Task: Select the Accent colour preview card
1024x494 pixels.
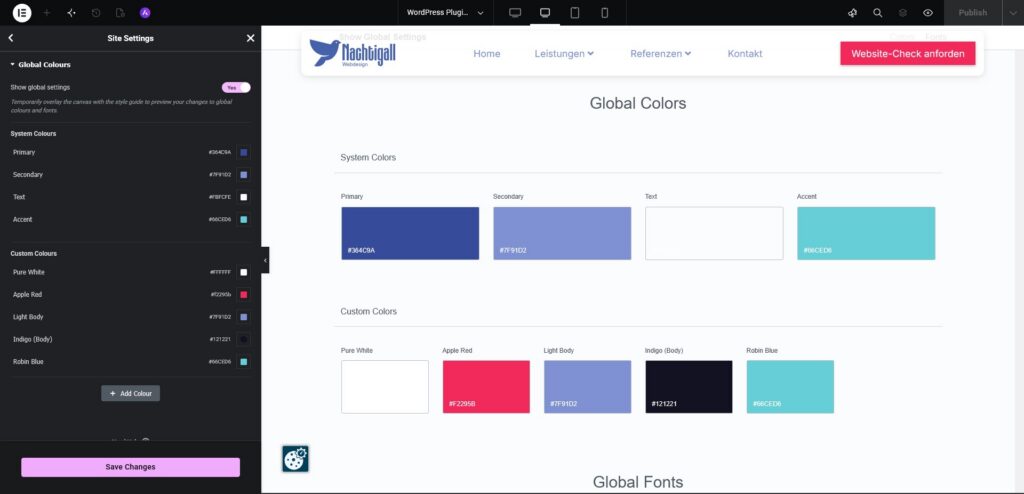Action: (x=866, y=233)
